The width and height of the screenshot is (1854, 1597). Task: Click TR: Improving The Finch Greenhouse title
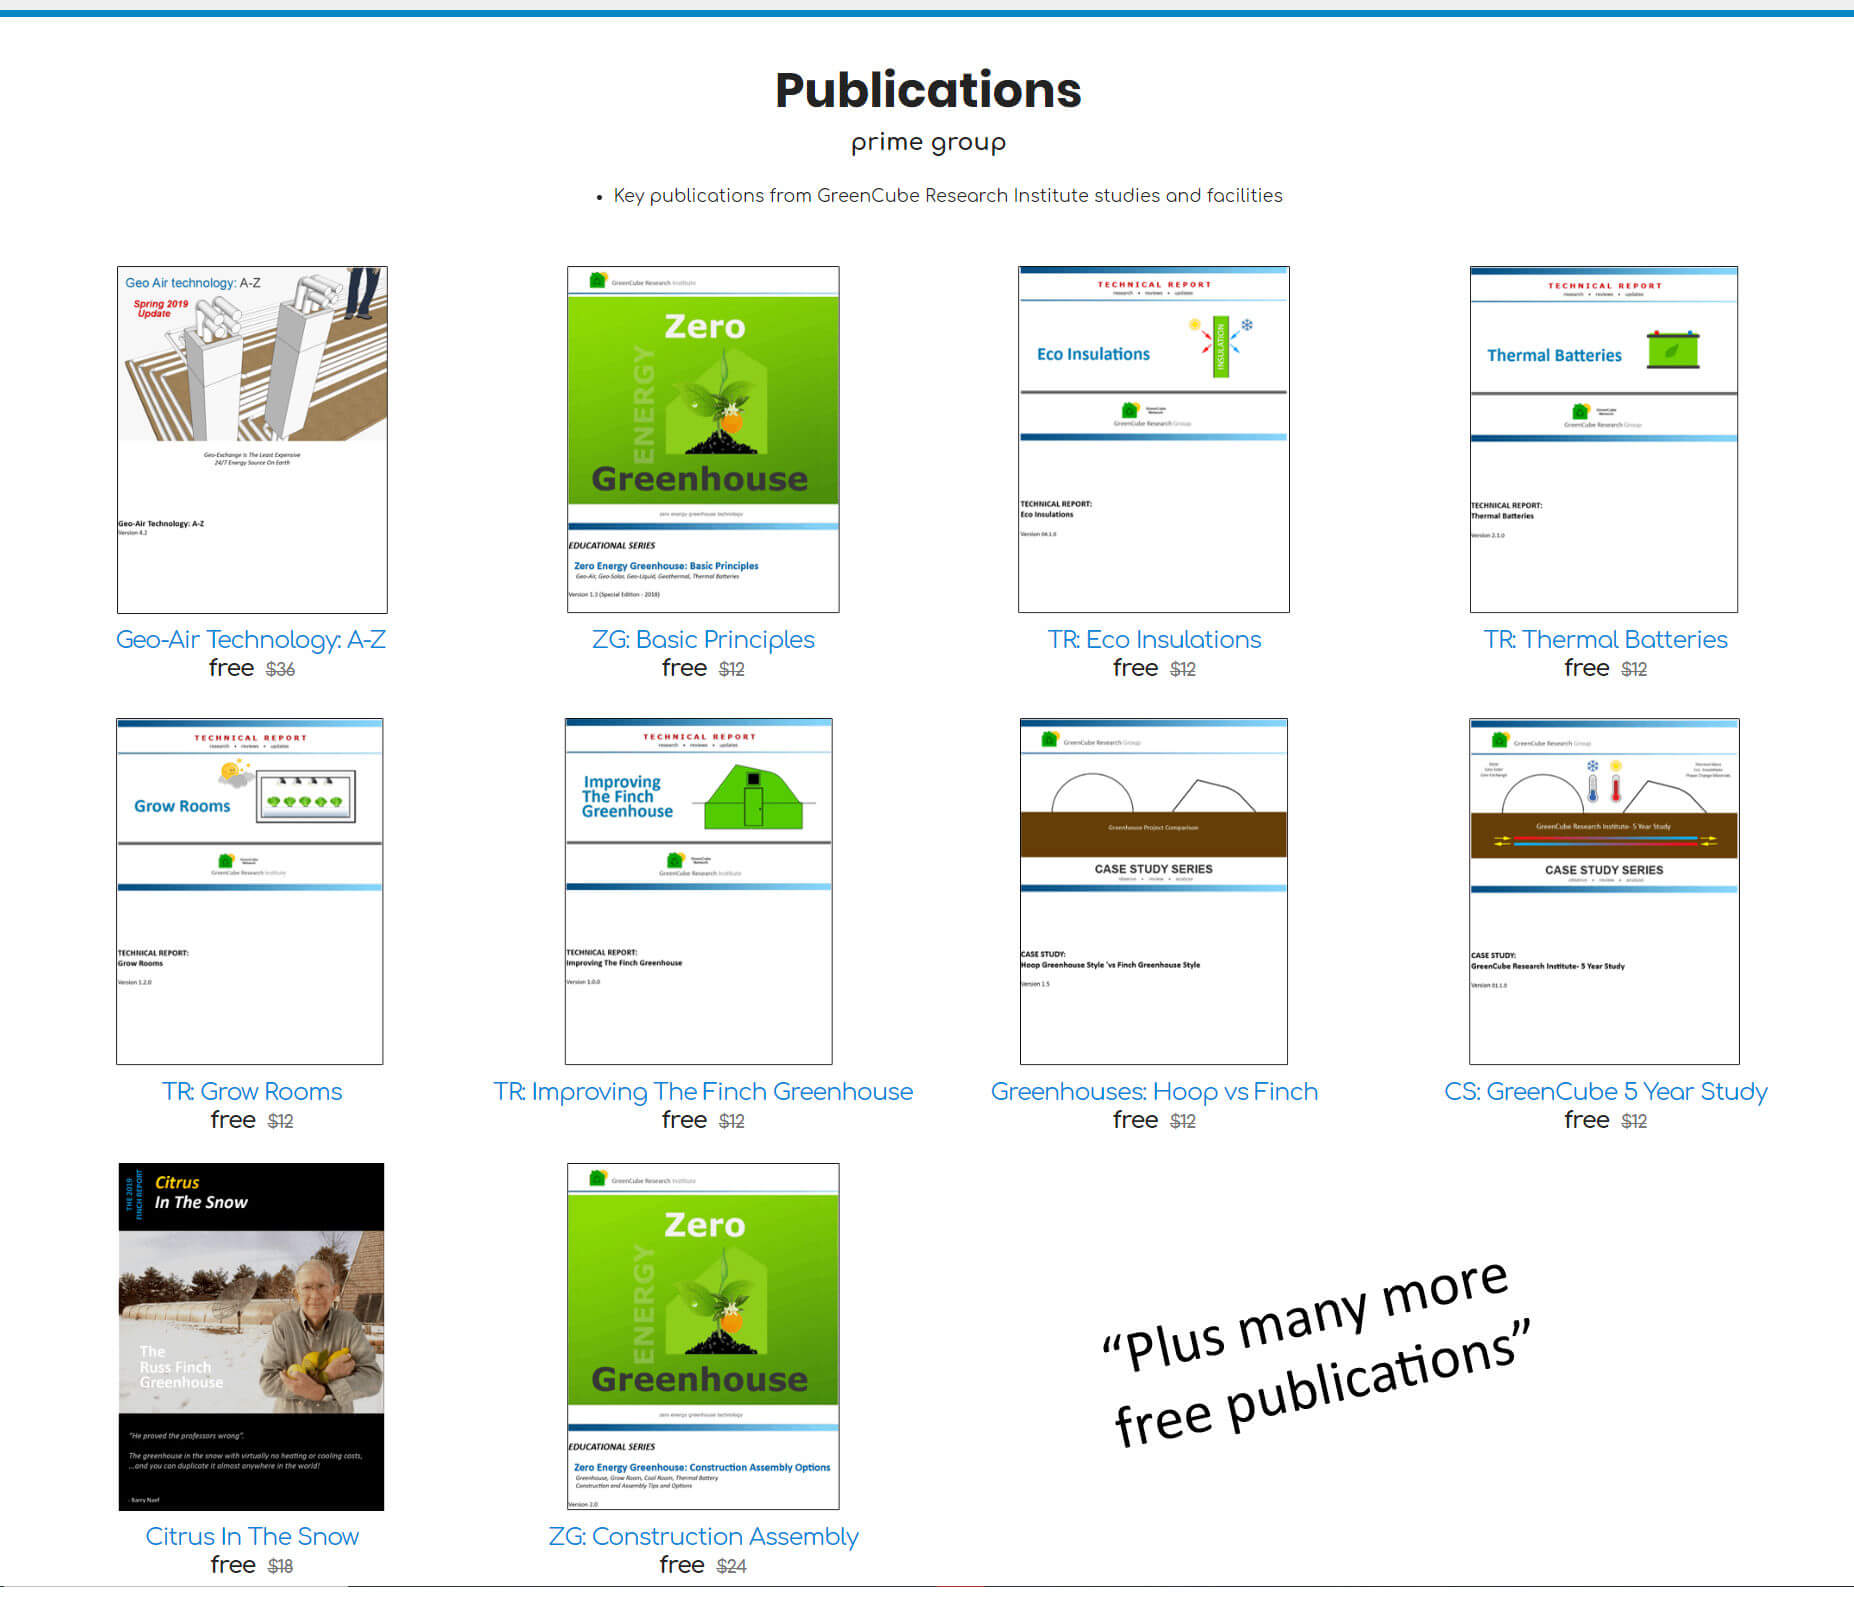(703, 1092)
